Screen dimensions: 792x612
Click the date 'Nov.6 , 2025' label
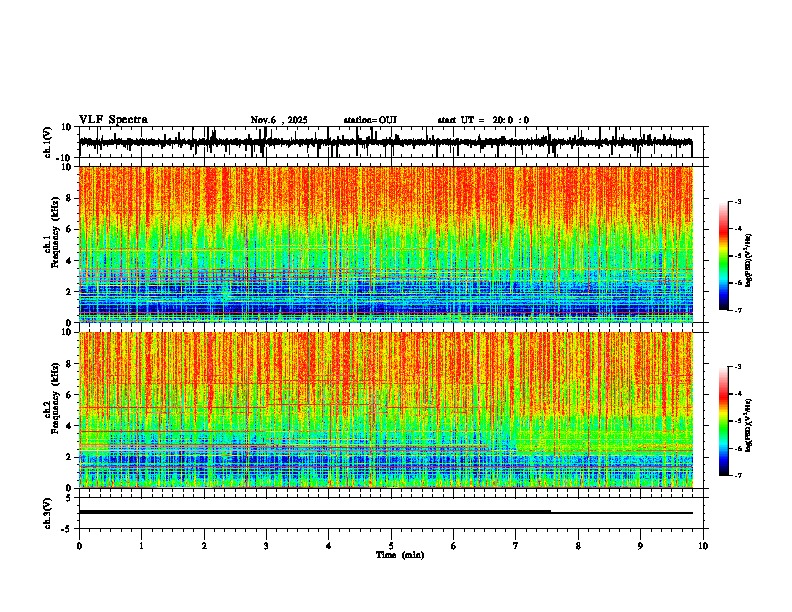pos(279,120)
